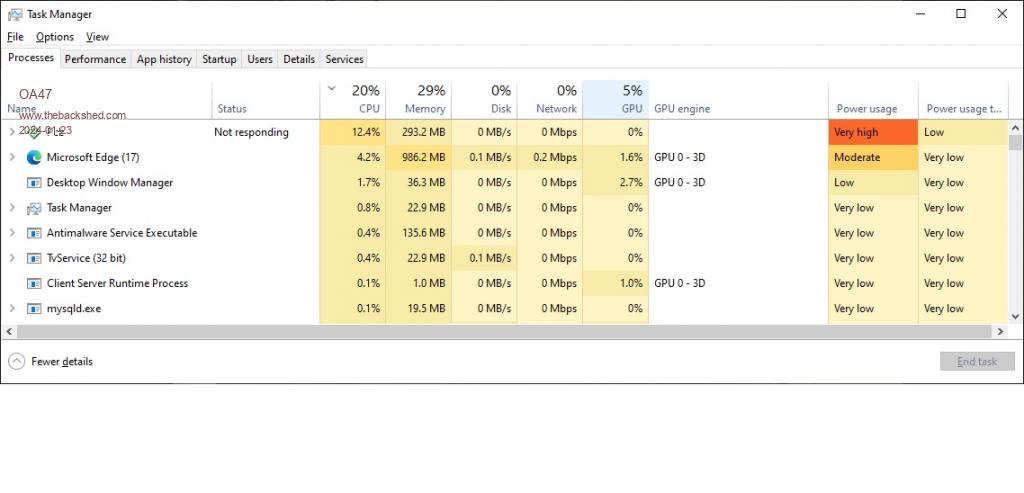Click the Task Manager process row icon
The image size is (1024, 493).
point(34,208)
